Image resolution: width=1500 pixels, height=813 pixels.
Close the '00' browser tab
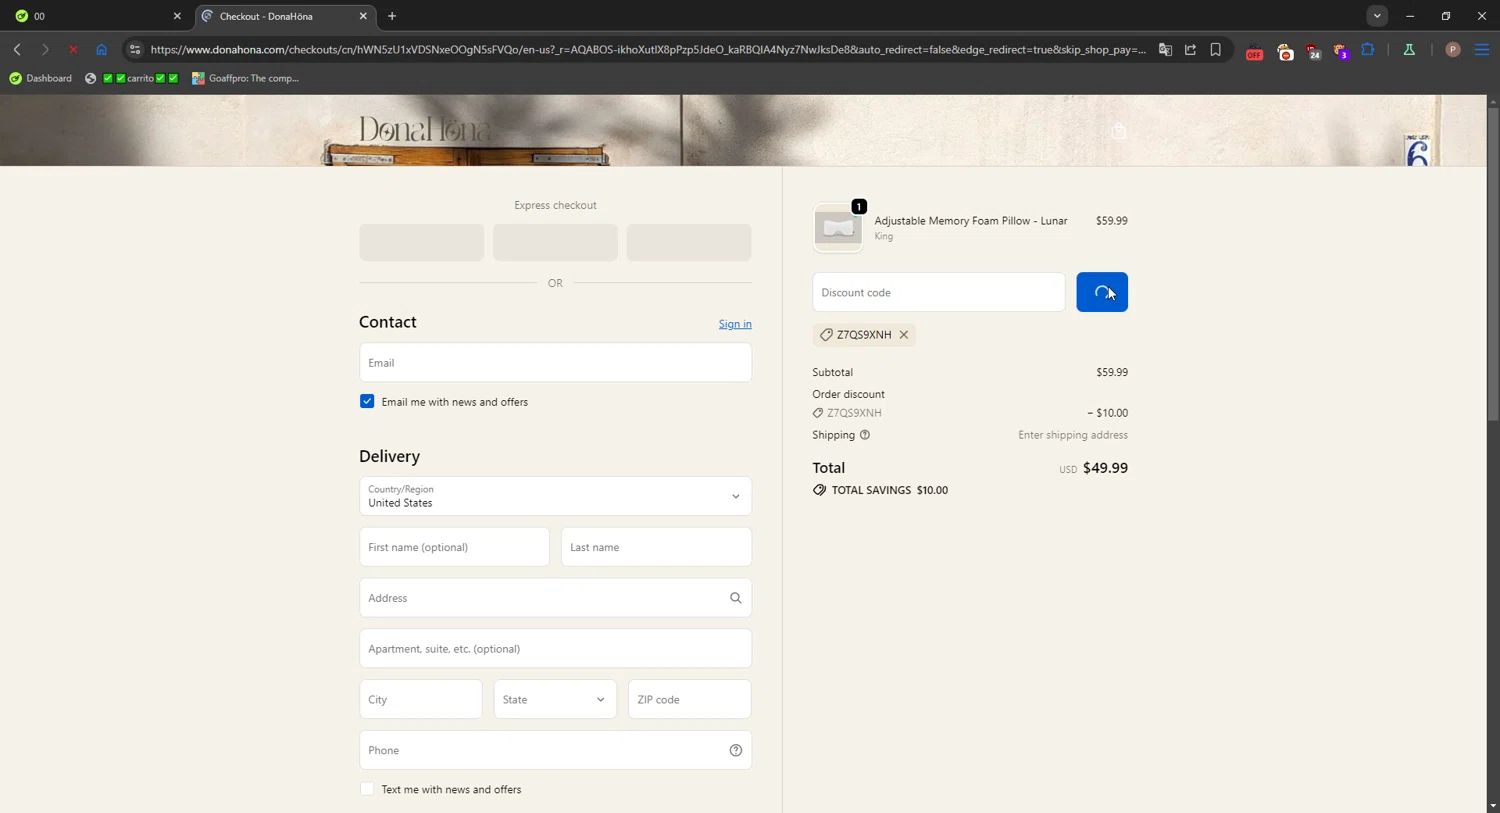click(177, 16)
